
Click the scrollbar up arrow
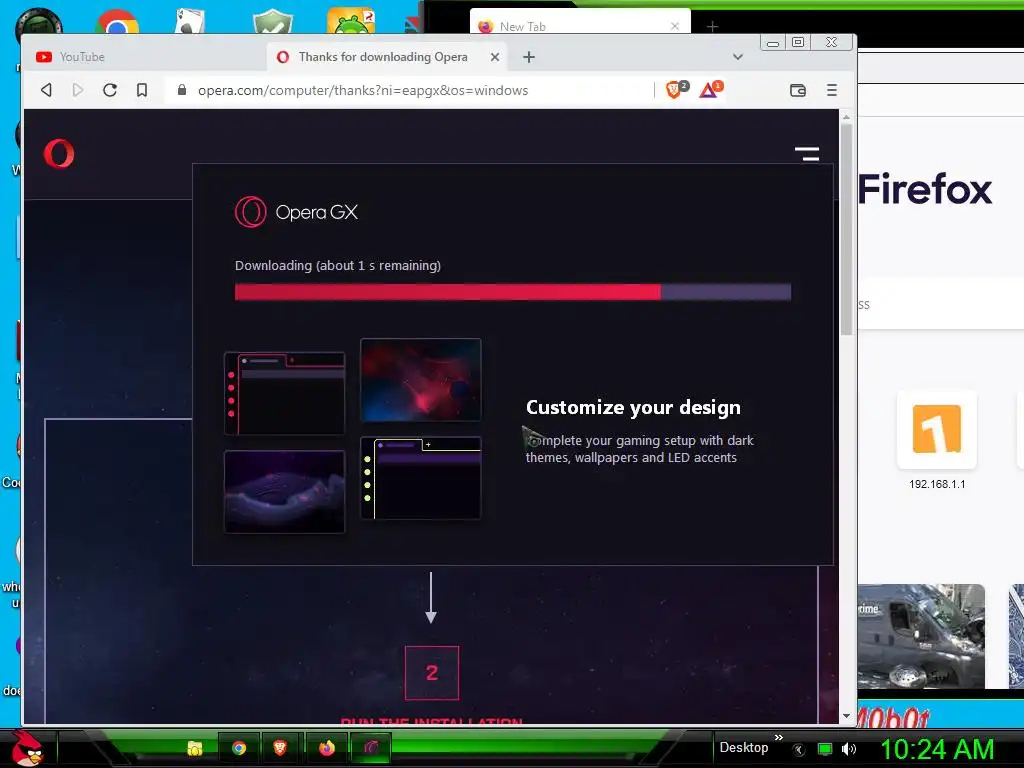[x=846, y=117]
